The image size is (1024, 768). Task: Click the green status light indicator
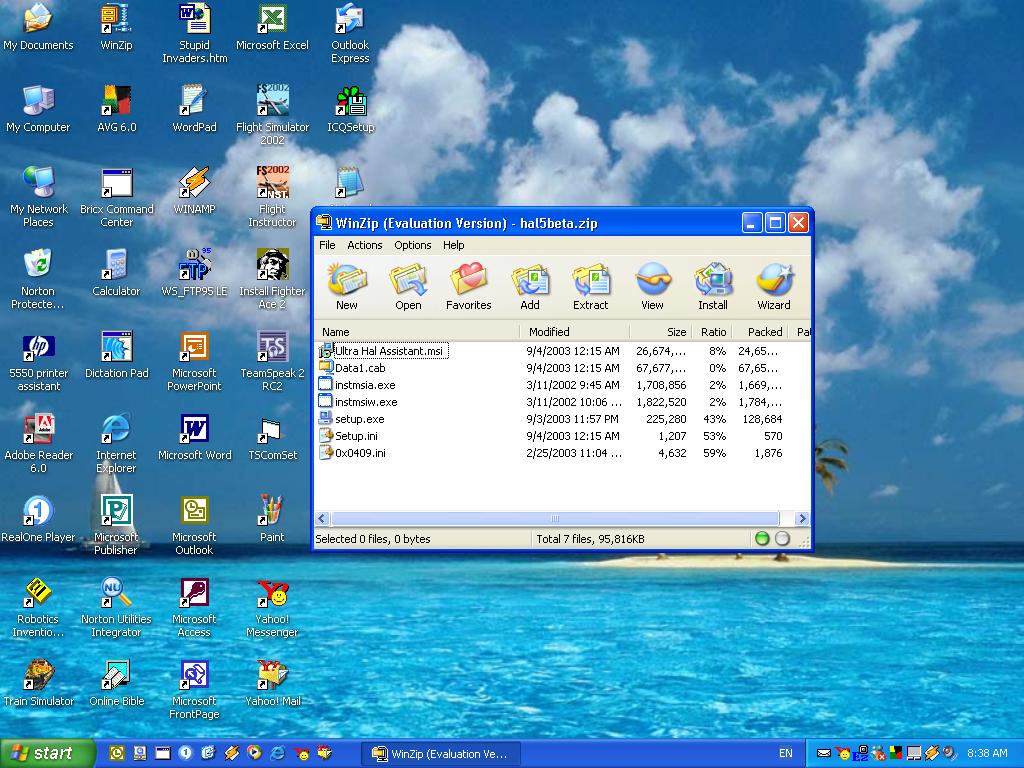click(762, 539)
